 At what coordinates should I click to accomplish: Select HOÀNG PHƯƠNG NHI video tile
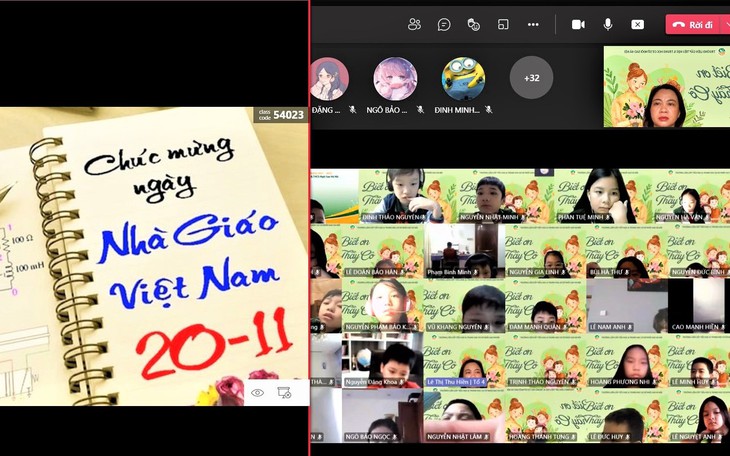click(x=627, y=361)
